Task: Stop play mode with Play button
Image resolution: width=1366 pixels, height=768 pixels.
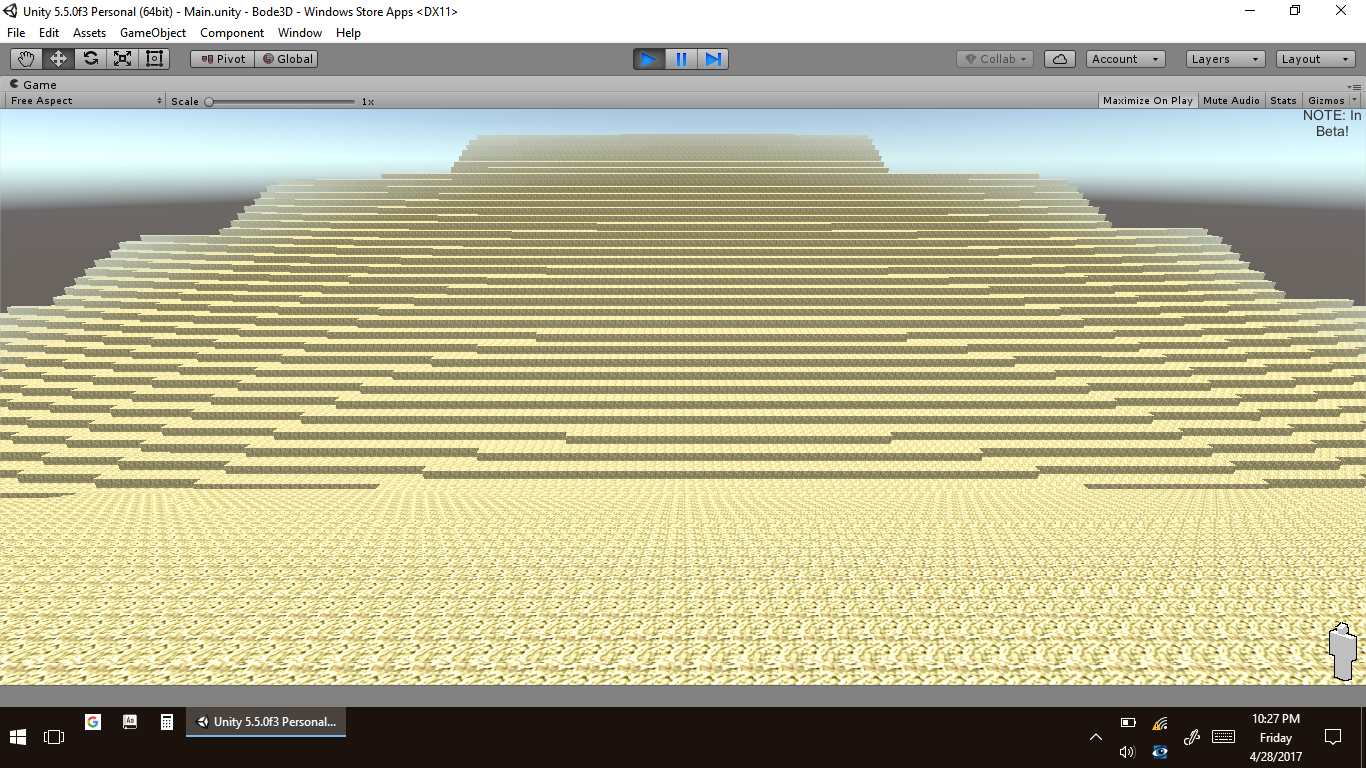Action: point(649,59)
